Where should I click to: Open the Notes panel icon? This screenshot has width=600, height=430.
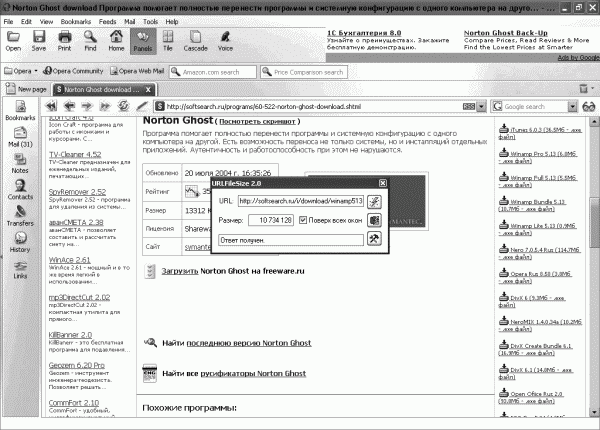point(20,163)
